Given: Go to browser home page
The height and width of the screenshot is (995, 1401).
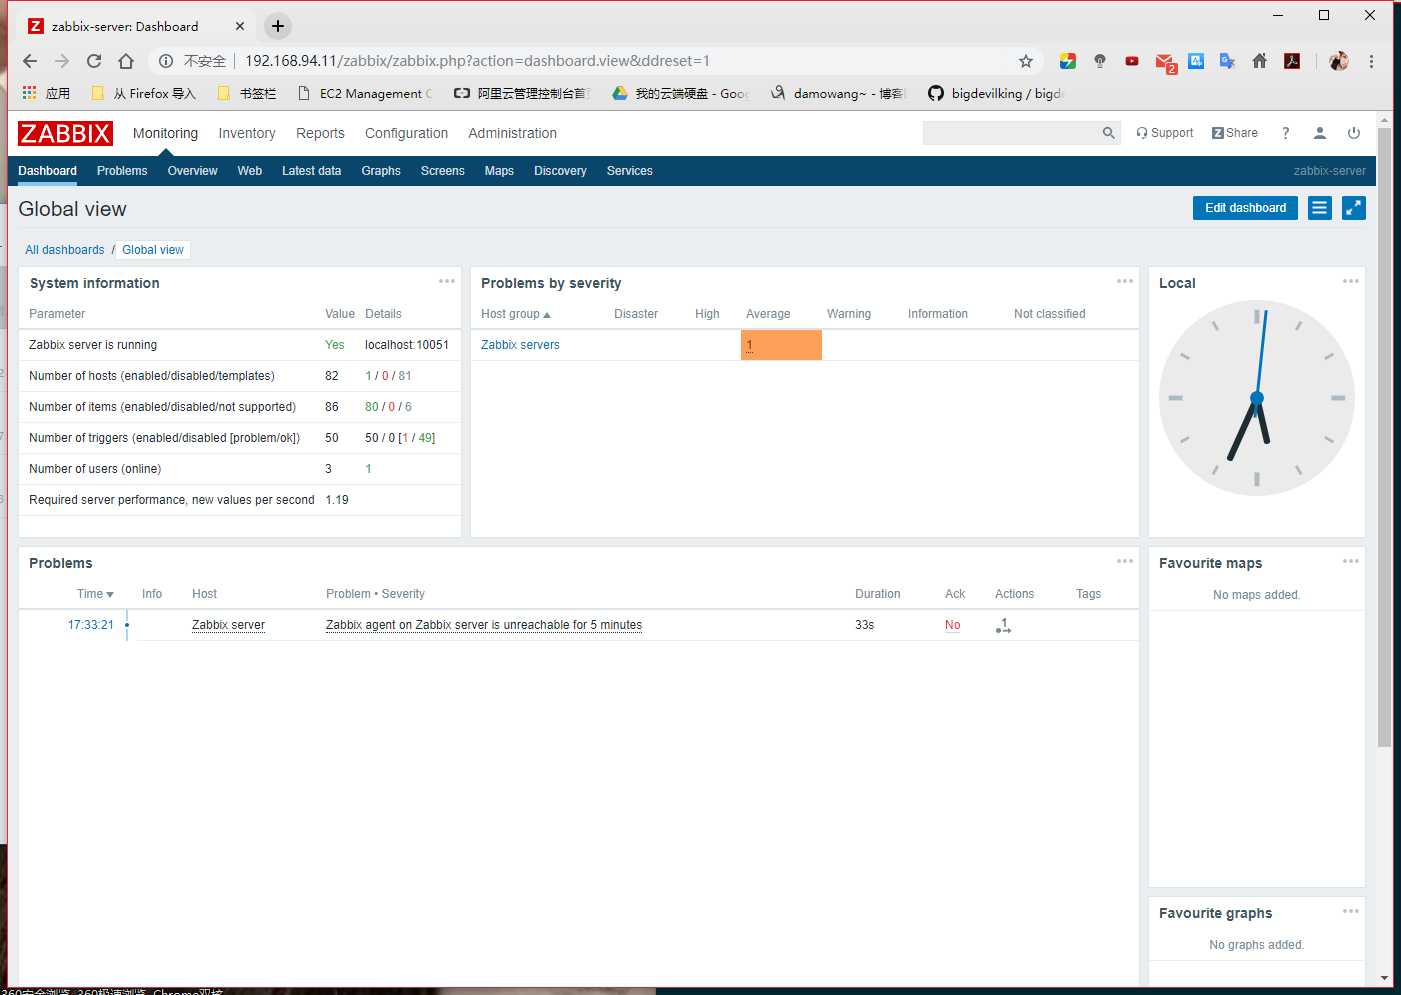Looking at the screenshot, I should (x=126, y=61).
